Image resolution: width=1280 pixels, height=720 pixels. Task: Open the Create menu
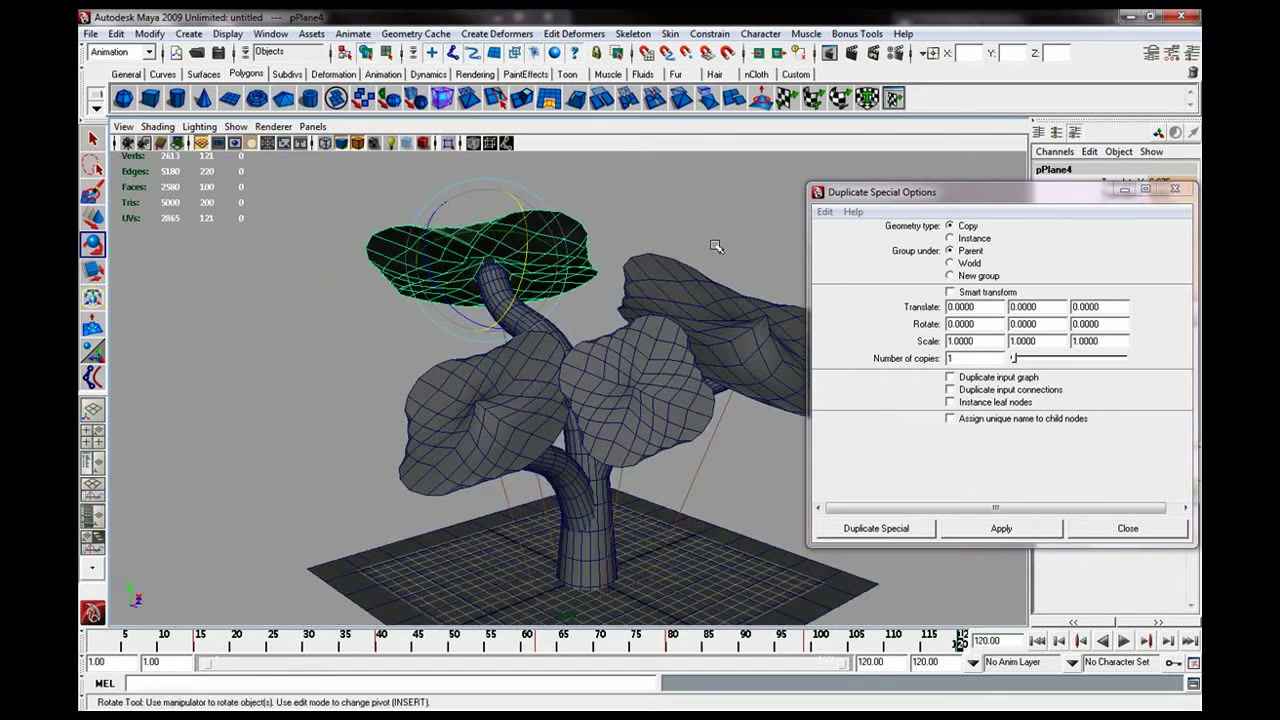coord(188,34)
